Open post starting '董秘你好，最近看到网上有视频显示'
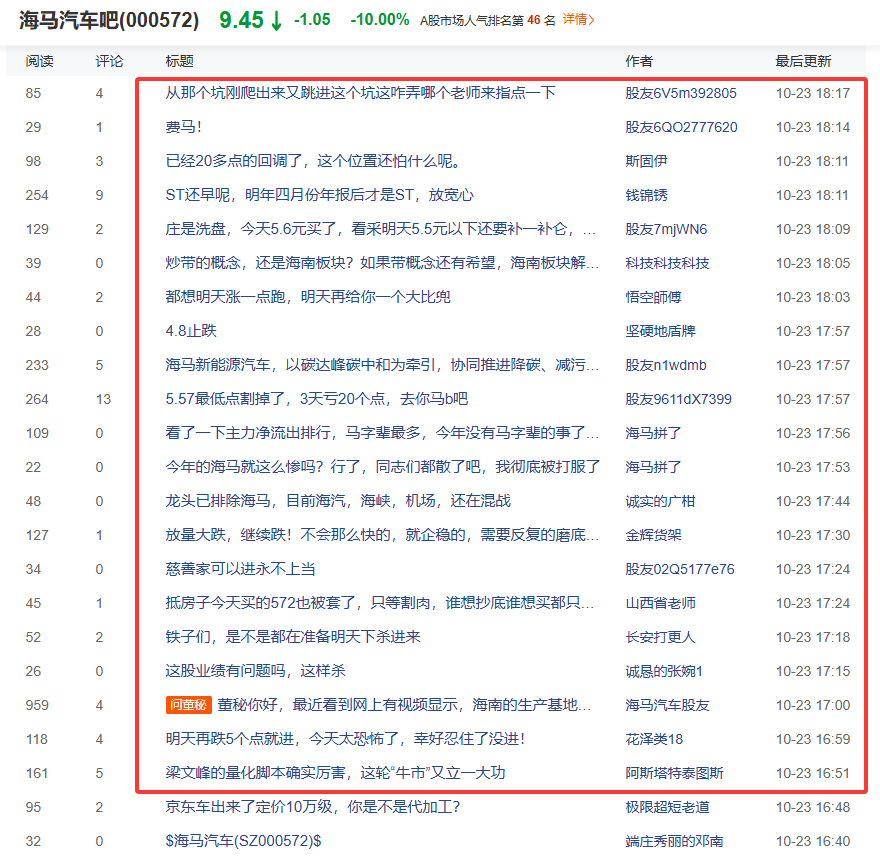The width and height of the screenshot is (880, 859). pos(404,705)
